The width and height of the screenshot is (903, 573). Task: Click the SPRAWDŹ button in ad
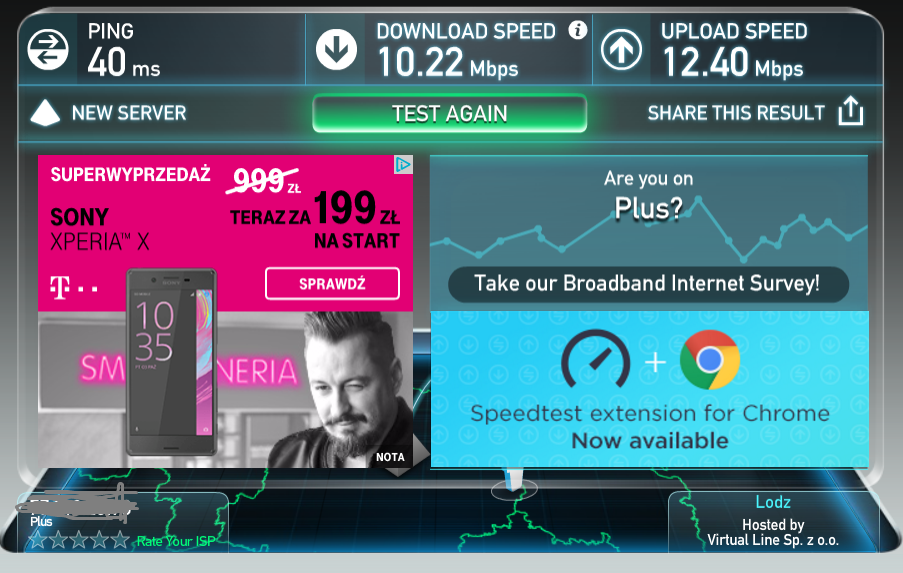point(332,283)
